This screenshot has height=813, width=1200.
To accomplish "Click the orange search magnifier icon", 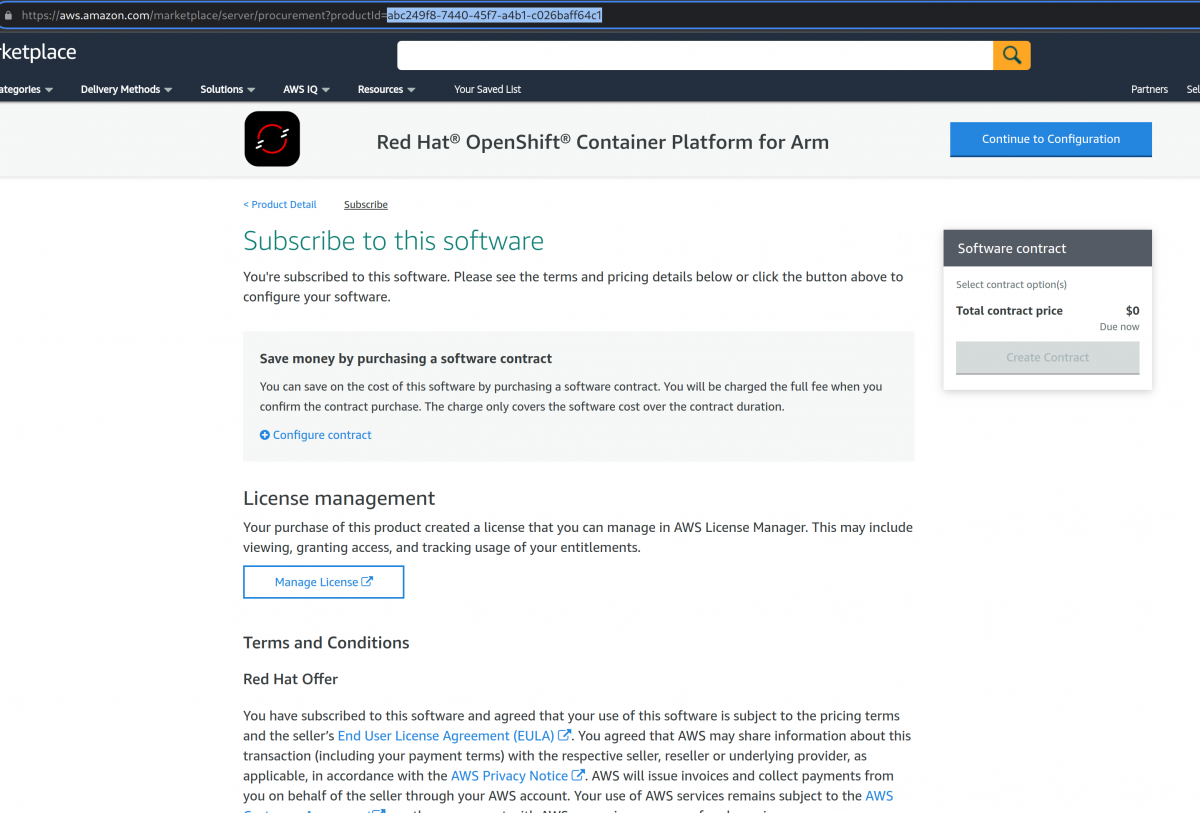I will pos(1011,55).
